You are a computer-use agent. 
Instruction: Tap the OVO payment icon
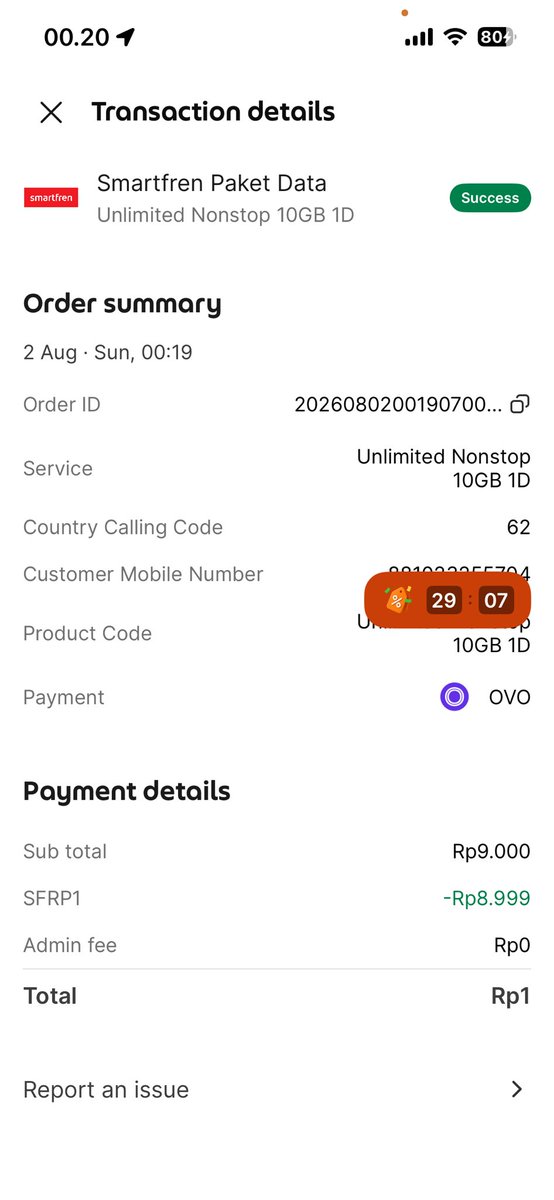(455, 697)
